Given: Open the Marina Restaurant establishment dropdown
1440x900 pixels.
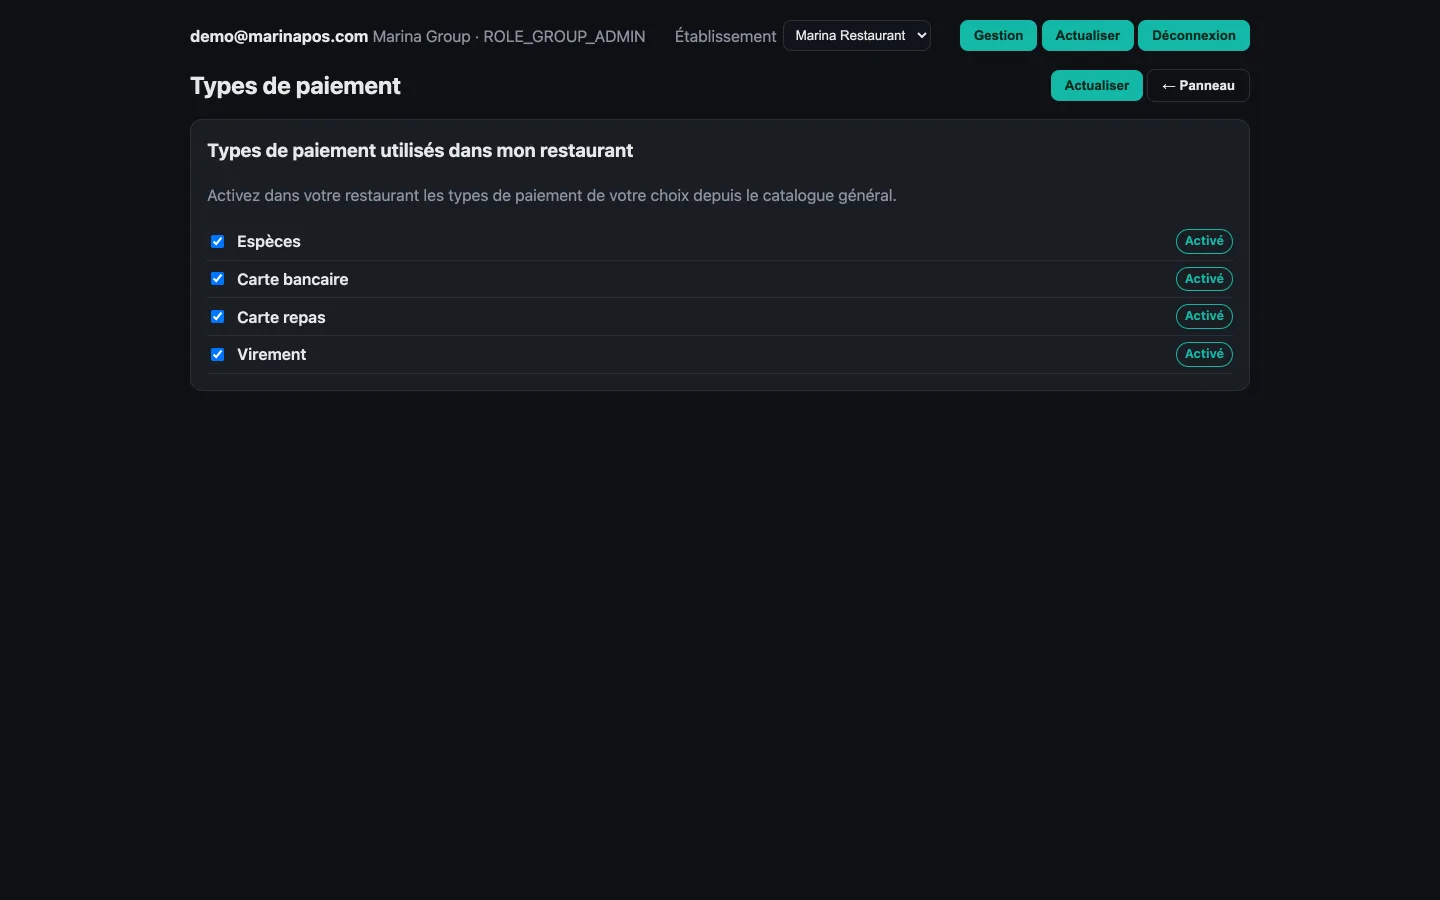Looking at the screenshot, I should pyautogui.click(x=857, y=36).
